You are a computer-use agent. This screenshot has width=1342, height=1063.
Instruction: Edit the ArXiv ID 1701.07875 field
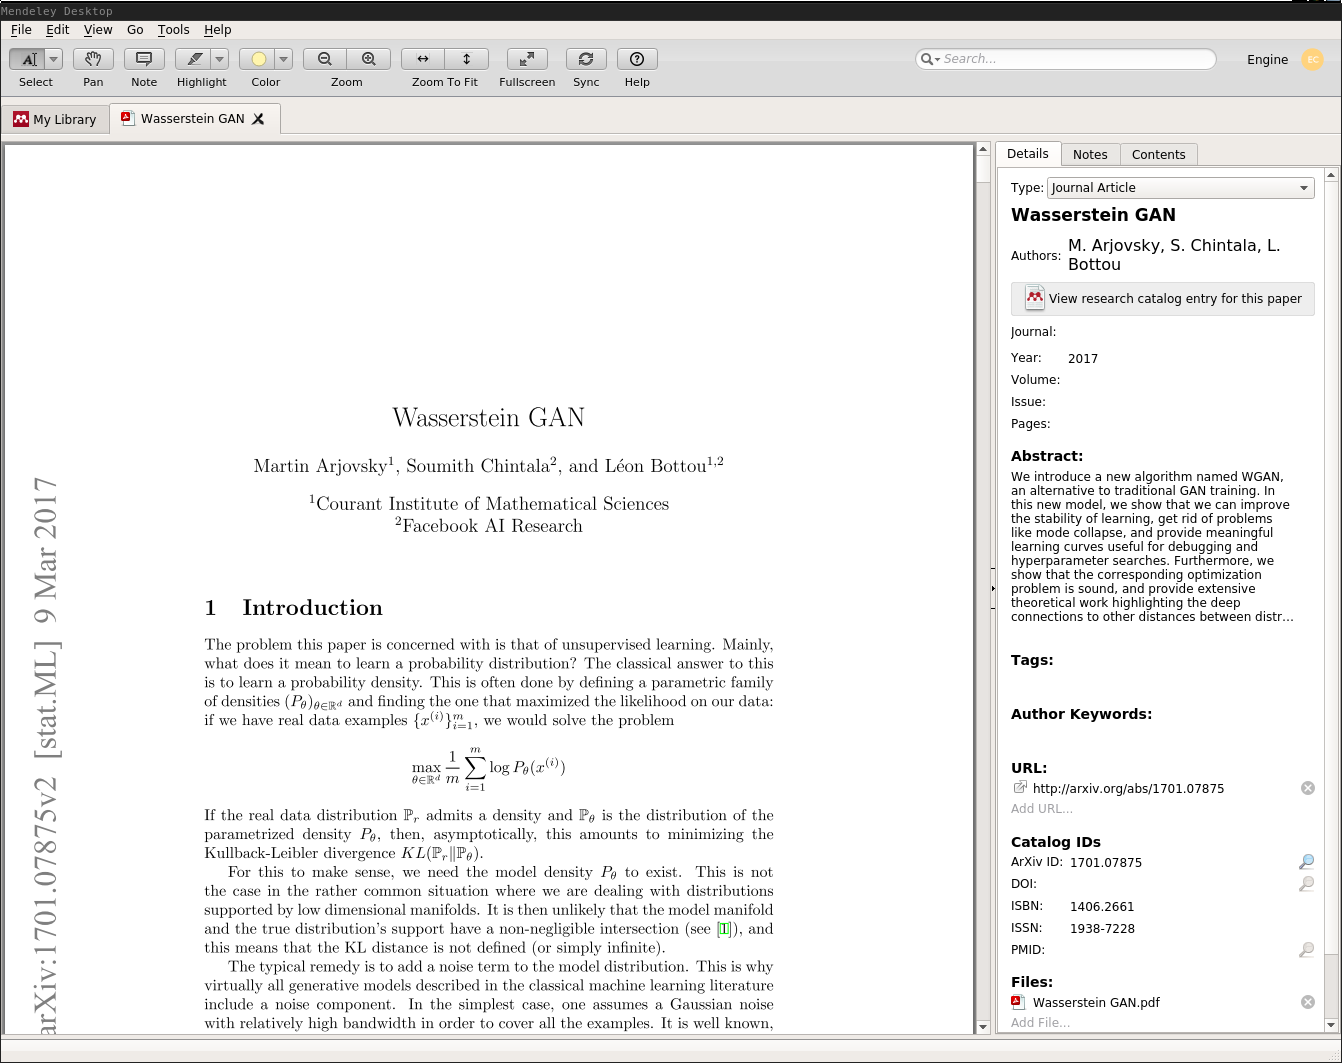point(1106,863)
